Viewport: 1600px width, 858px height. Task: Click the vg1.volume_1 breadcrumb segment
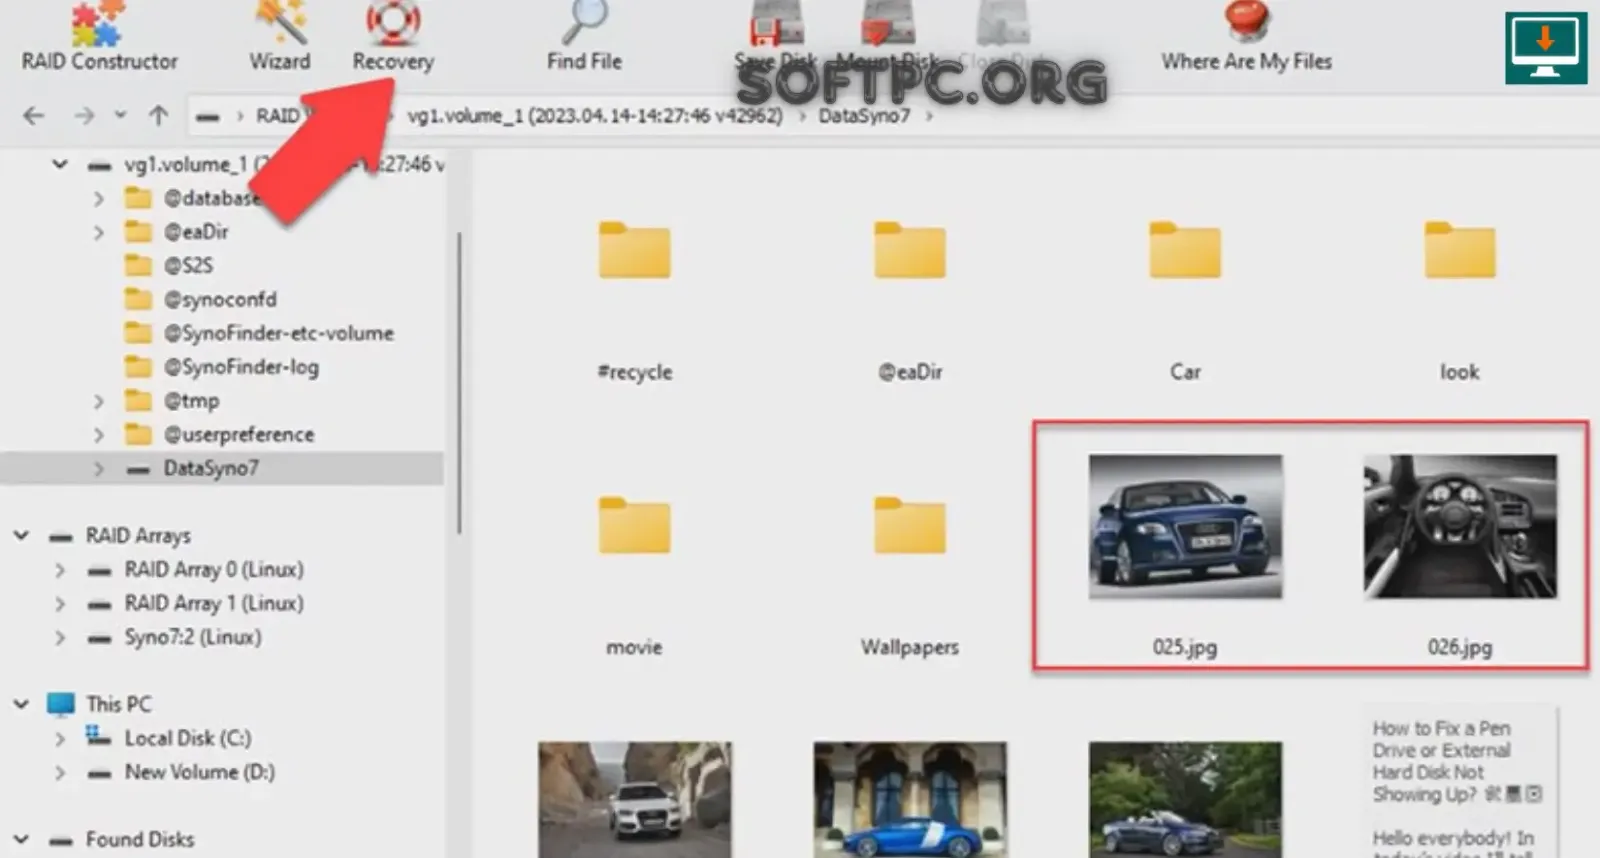(595, 116)
